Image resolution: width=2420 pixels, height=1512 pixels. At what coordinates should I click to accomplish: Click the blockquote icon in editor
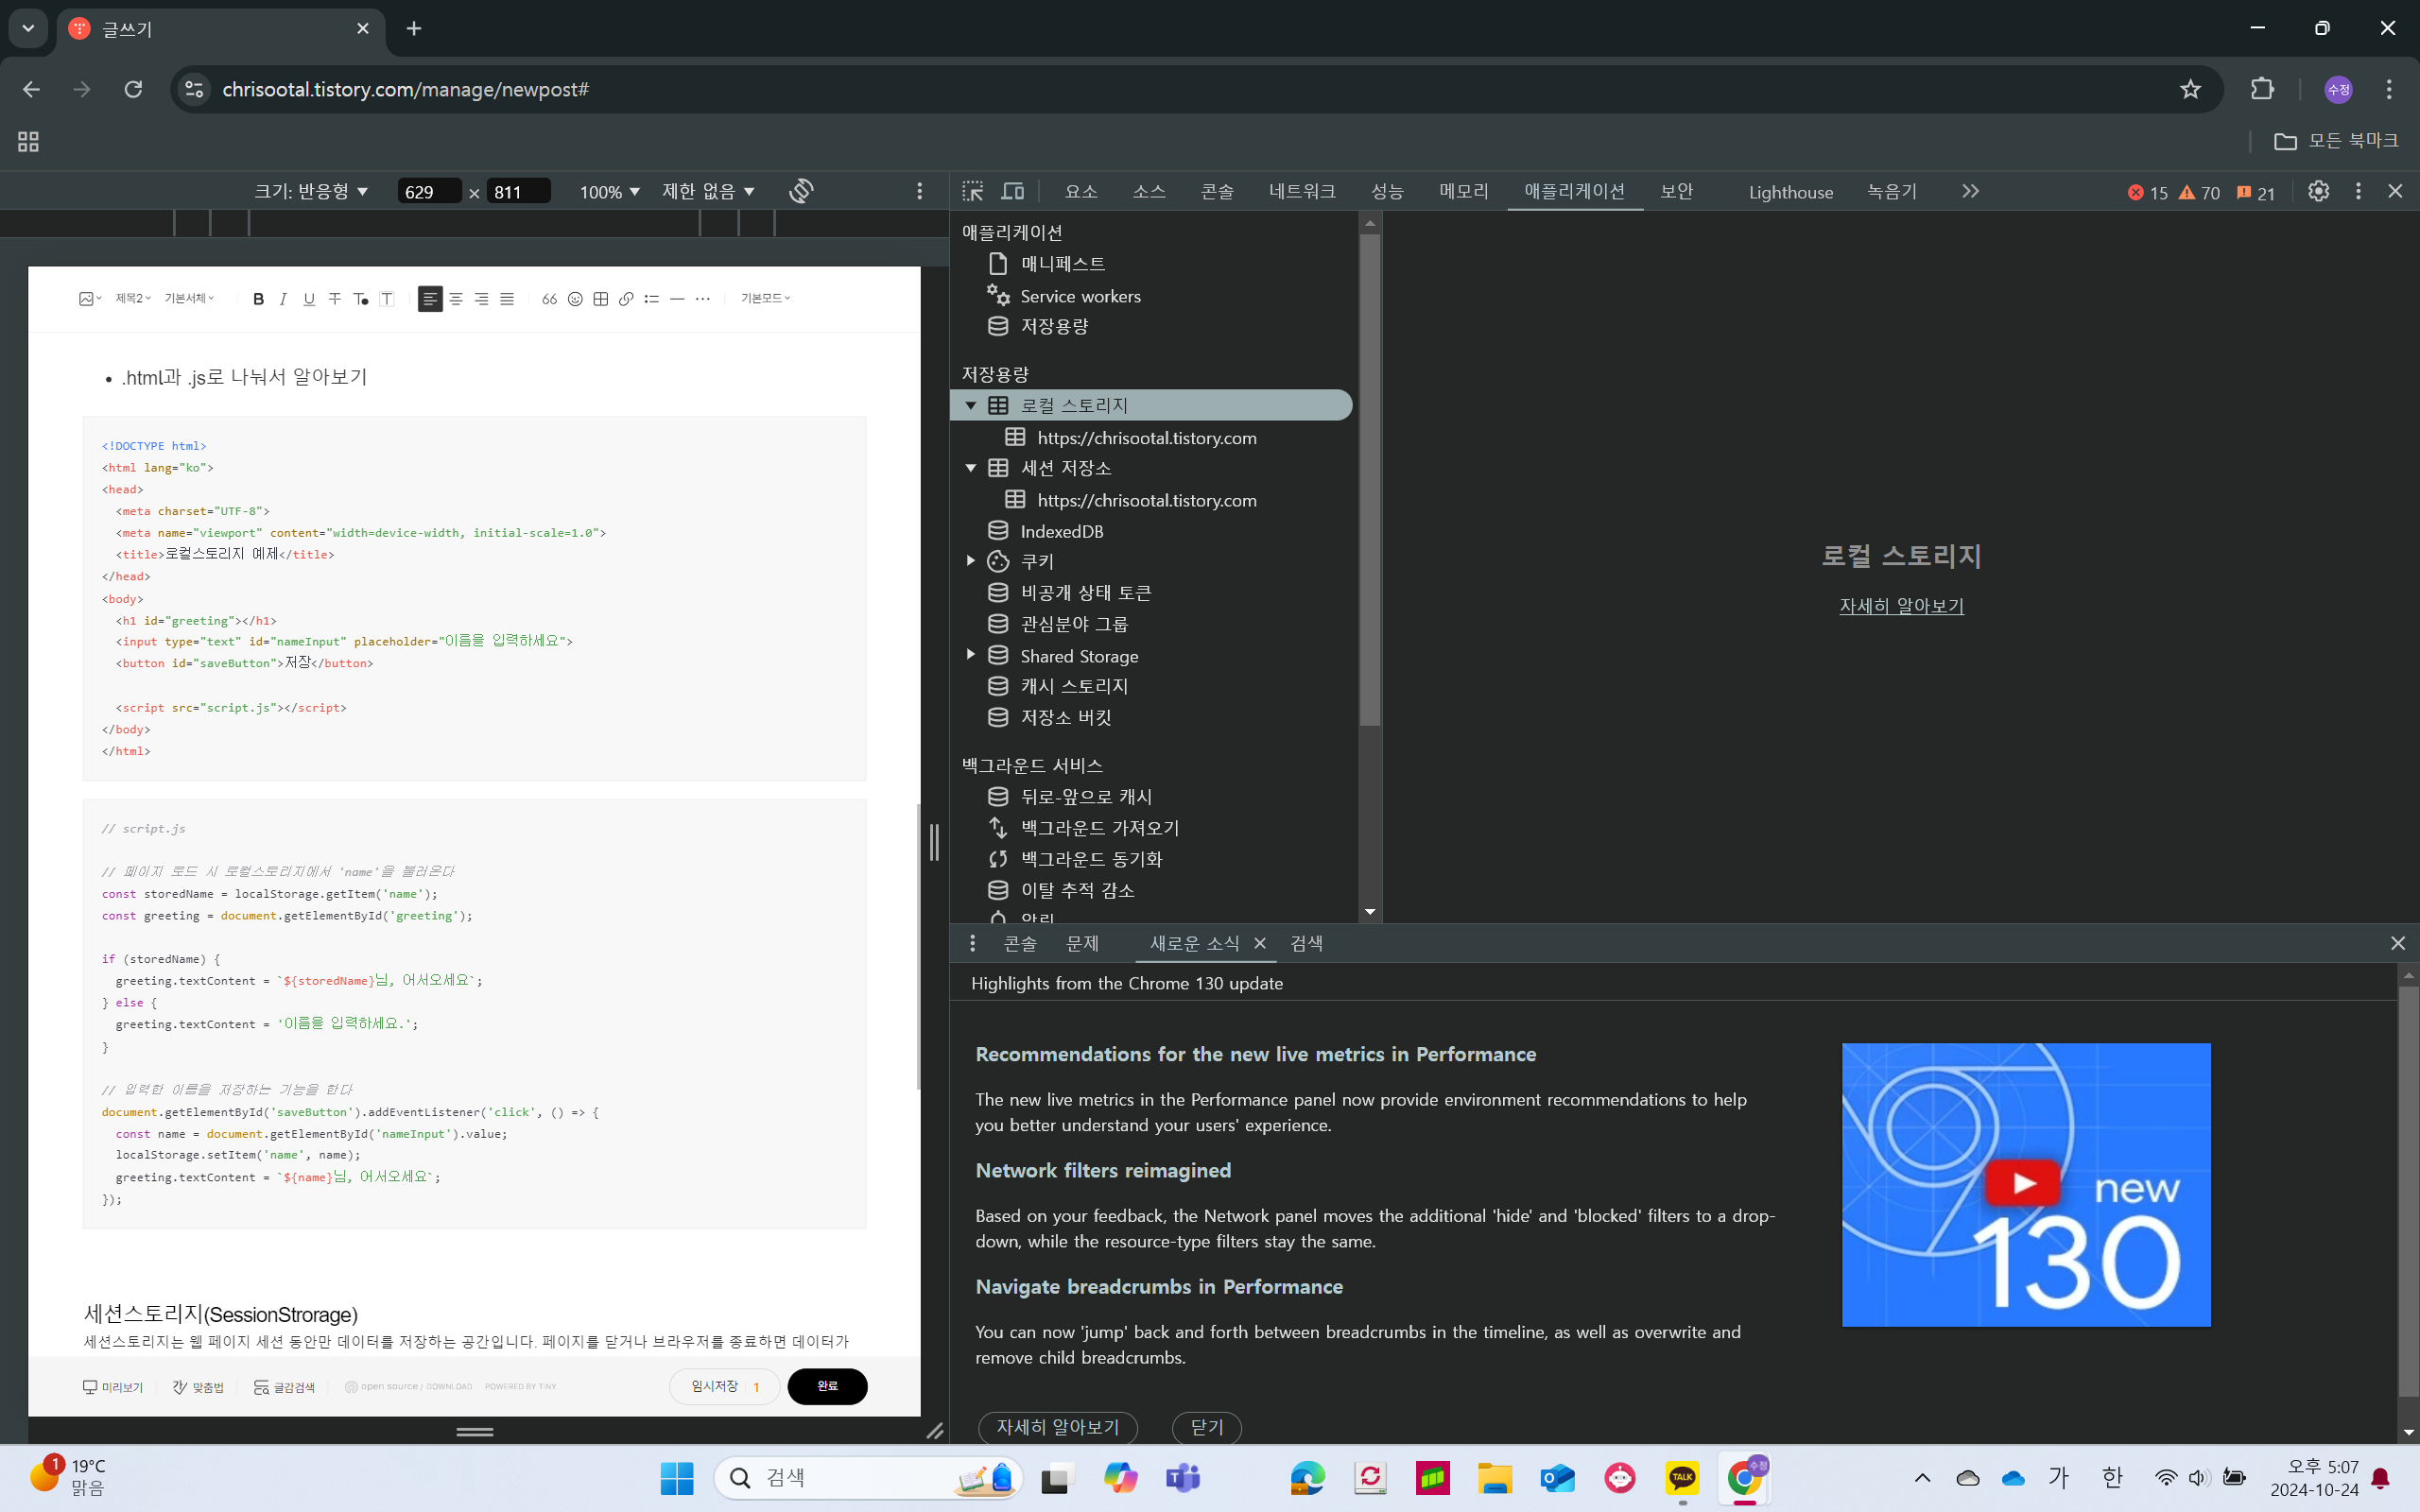pos(549,298)
